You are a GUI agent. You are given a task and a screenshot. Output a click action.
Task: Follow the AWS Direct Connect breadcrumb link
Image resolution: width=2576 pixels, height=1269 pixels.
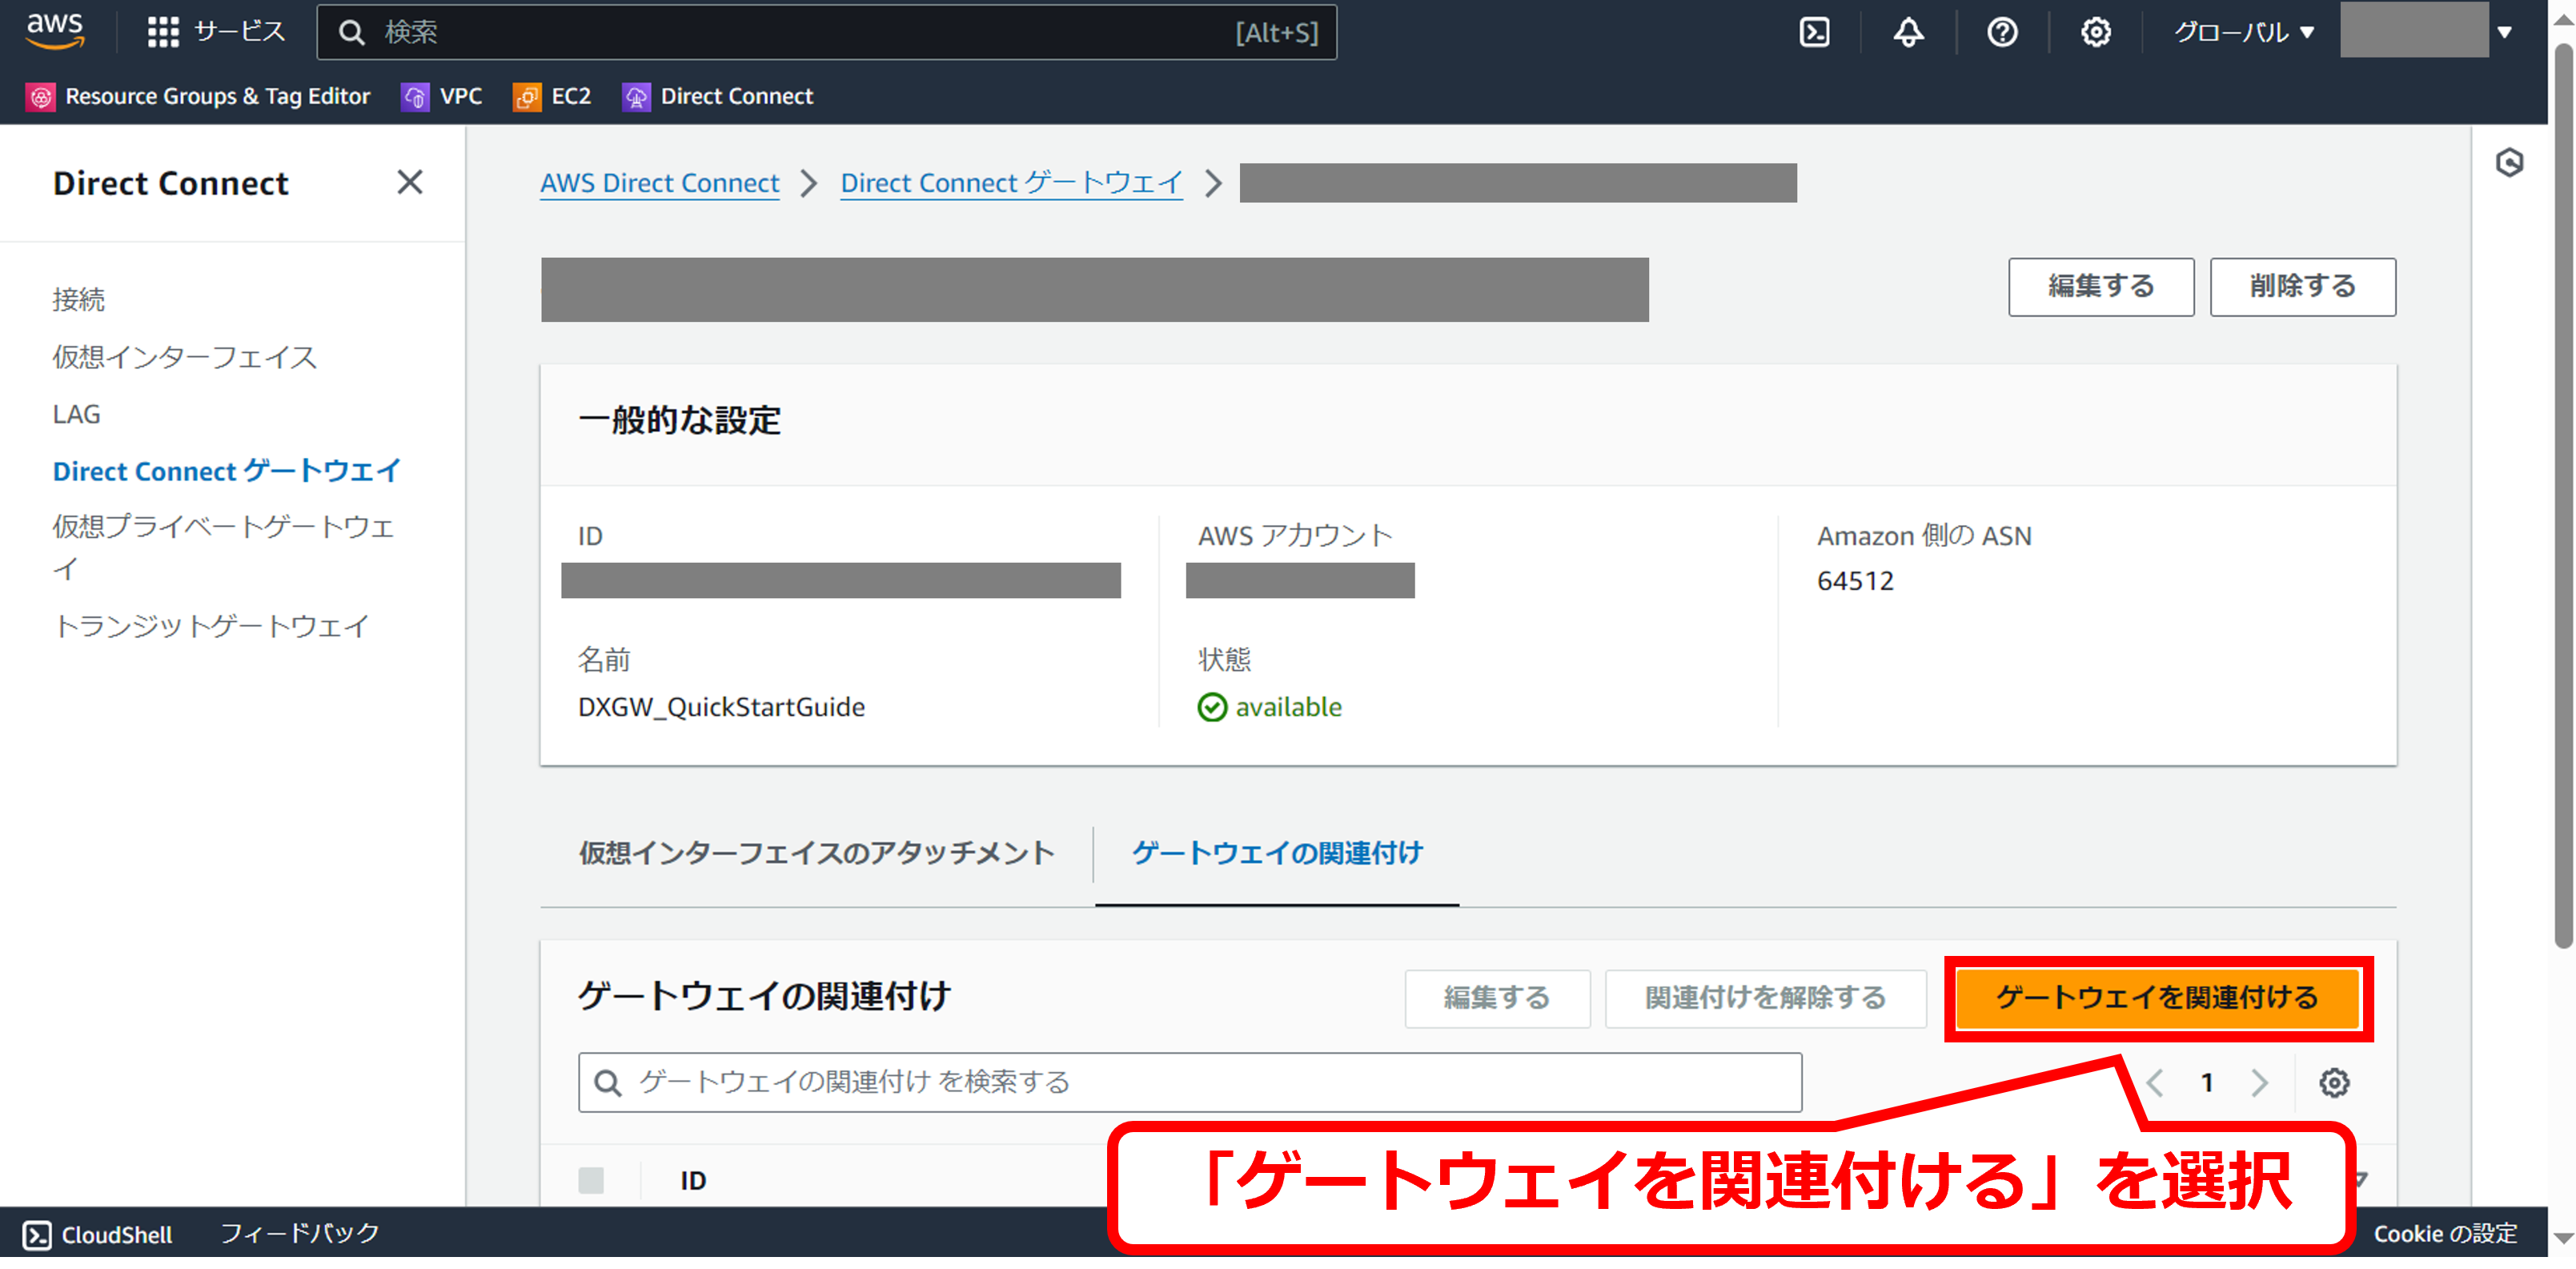[659, 183]
